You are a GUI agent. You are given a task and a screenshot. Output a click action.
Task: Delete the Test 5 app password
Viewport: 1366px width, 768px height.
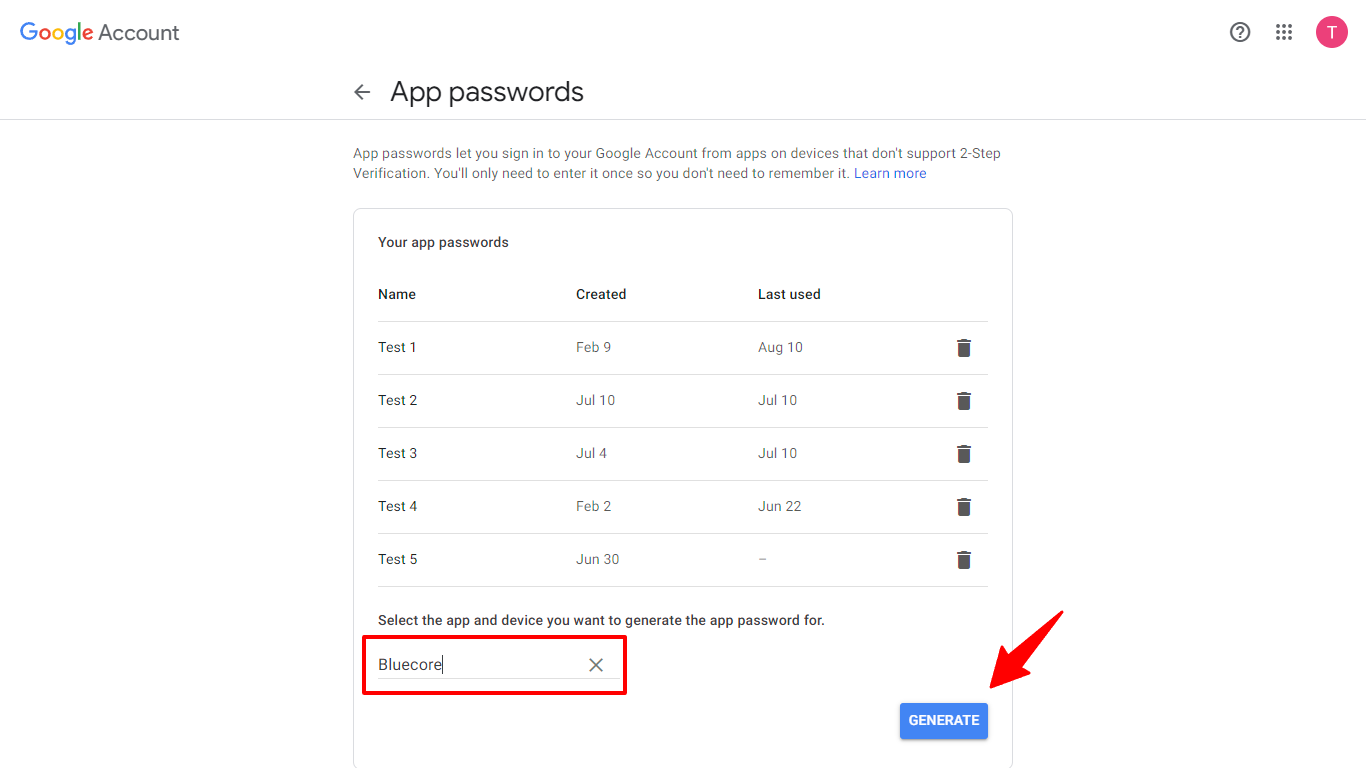pyautogui.click(x=964, y=560)
